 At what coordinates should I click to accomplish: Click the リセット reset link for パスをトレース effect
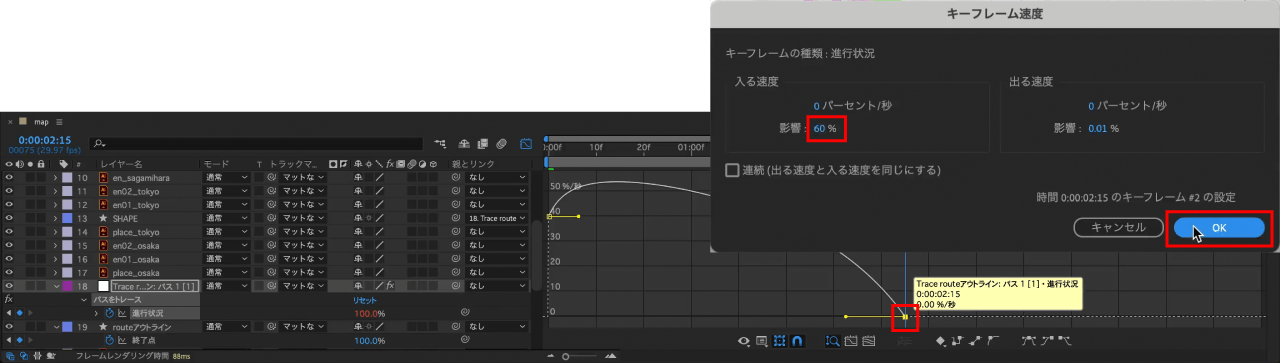[x=365, y=299]
